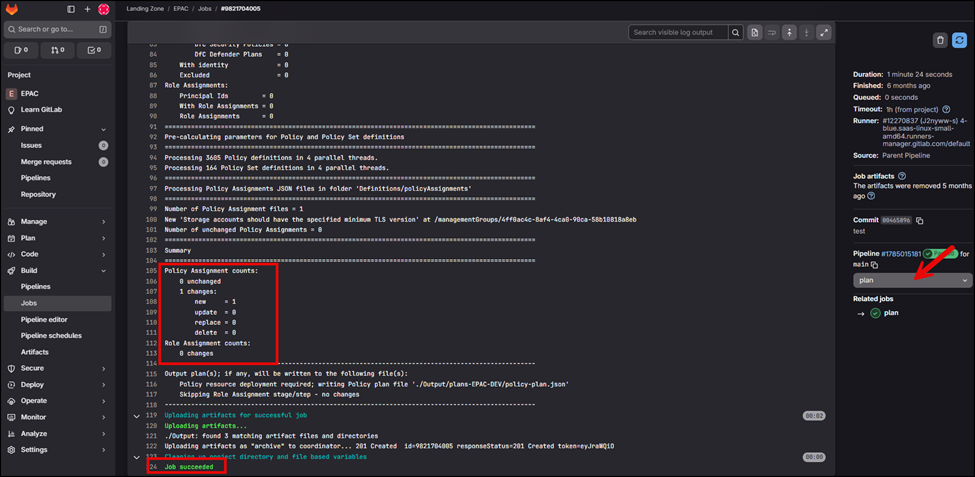Open Pipeline schedules
Image resolution: width=975 pixels, height=477 pixels.
58,336
